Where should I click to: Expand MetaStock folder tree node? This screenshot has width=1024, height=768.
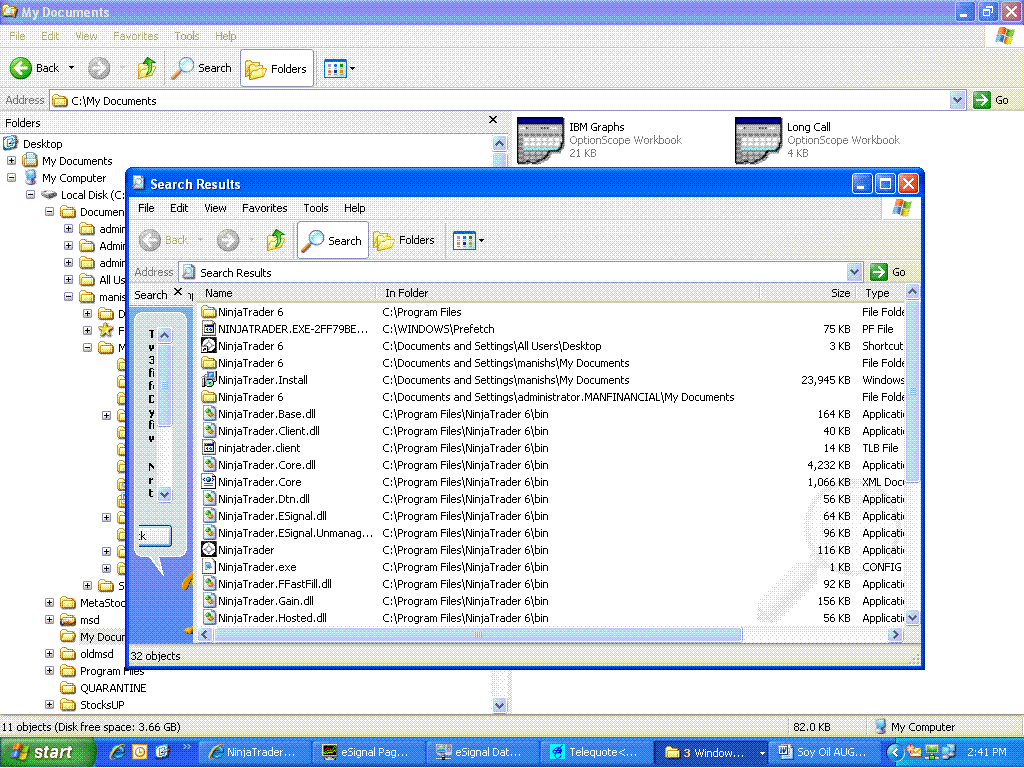click(49, 602)
